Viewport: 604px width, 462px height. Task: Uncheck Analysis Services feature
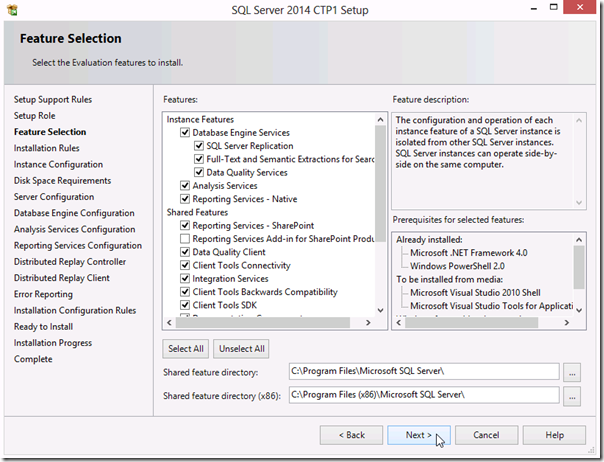185,186
